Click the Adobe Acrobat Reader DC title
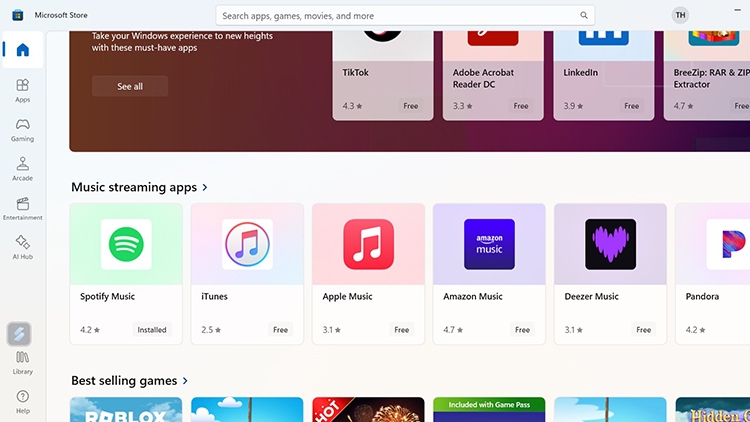The width and height of the screenshot is (750, 422). 483,78
